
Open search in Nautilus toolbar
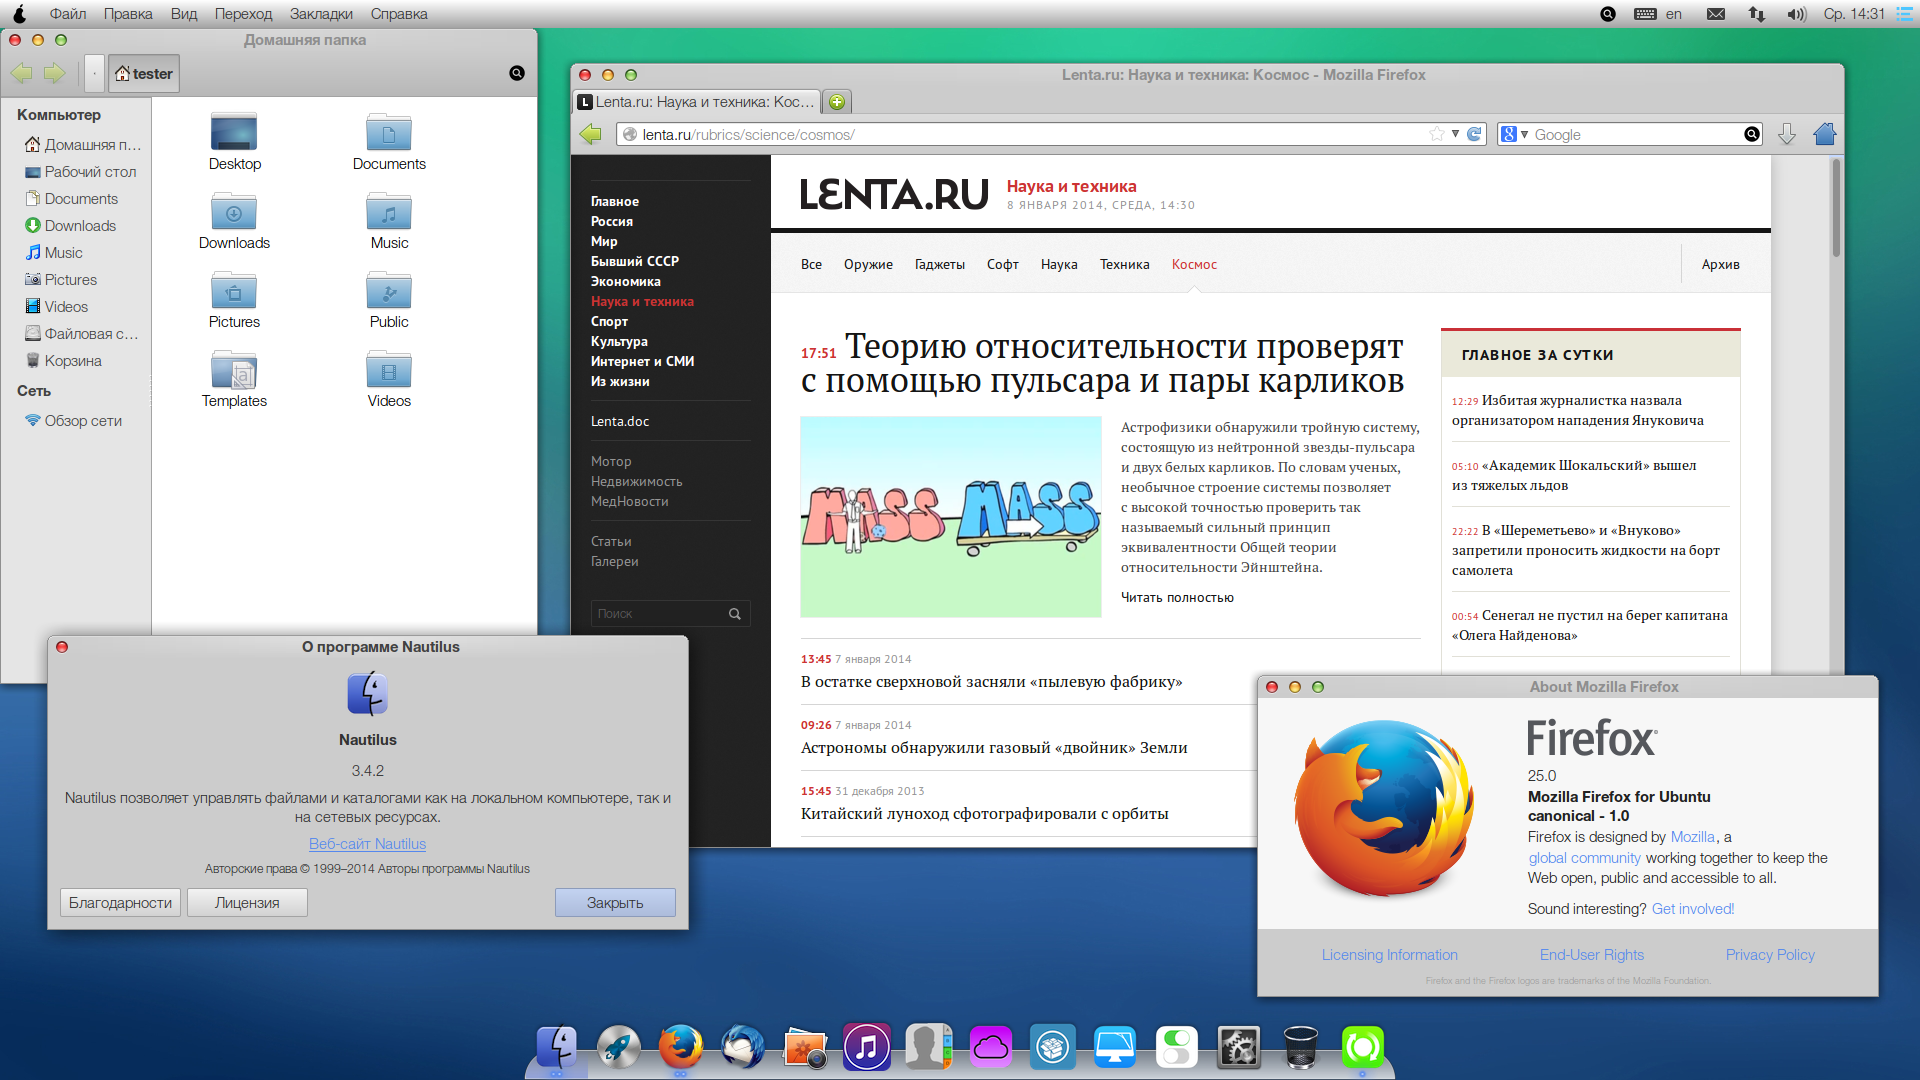[x=517, y=73]
